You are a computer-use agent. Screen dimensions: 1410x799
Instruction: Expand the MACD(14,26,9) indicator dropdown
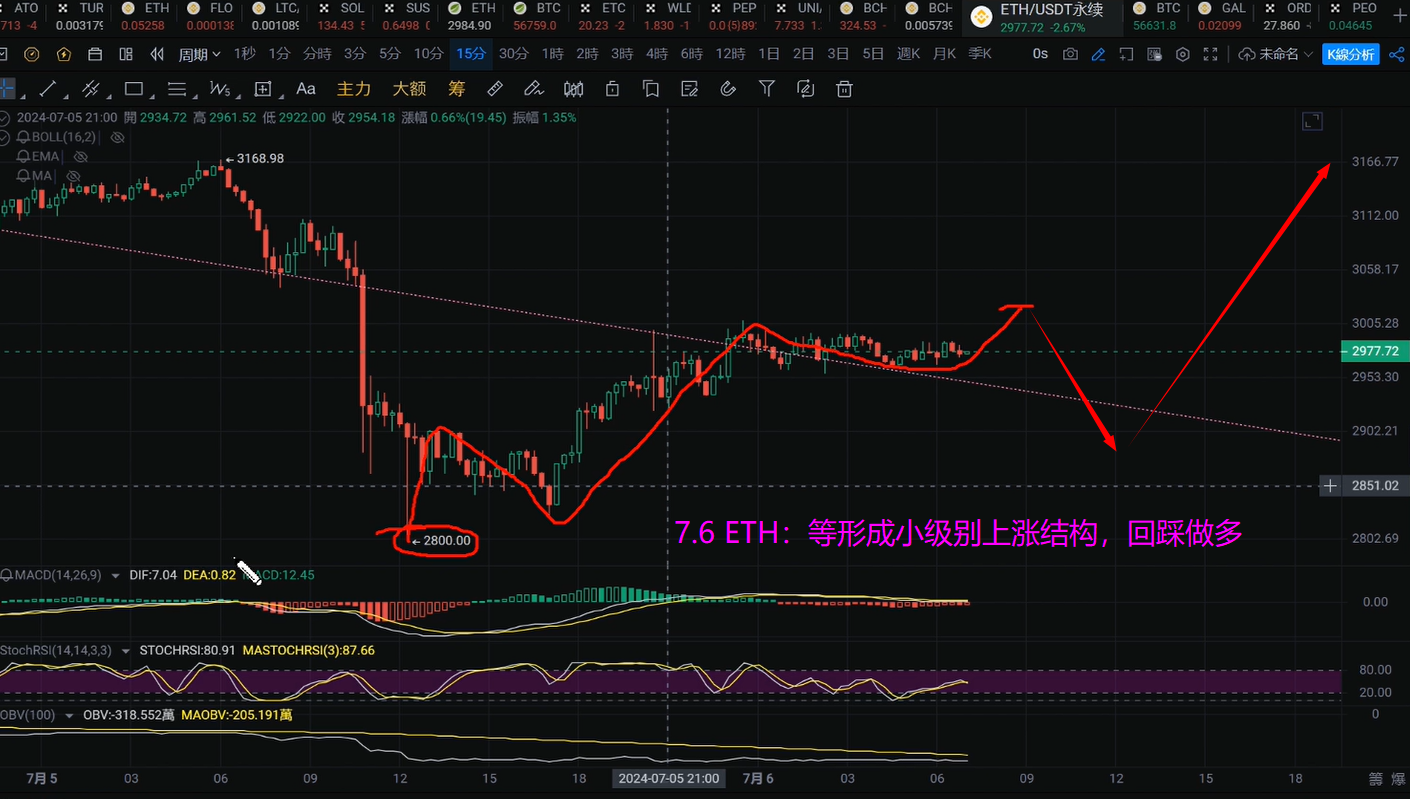click(x=115, y=576)
